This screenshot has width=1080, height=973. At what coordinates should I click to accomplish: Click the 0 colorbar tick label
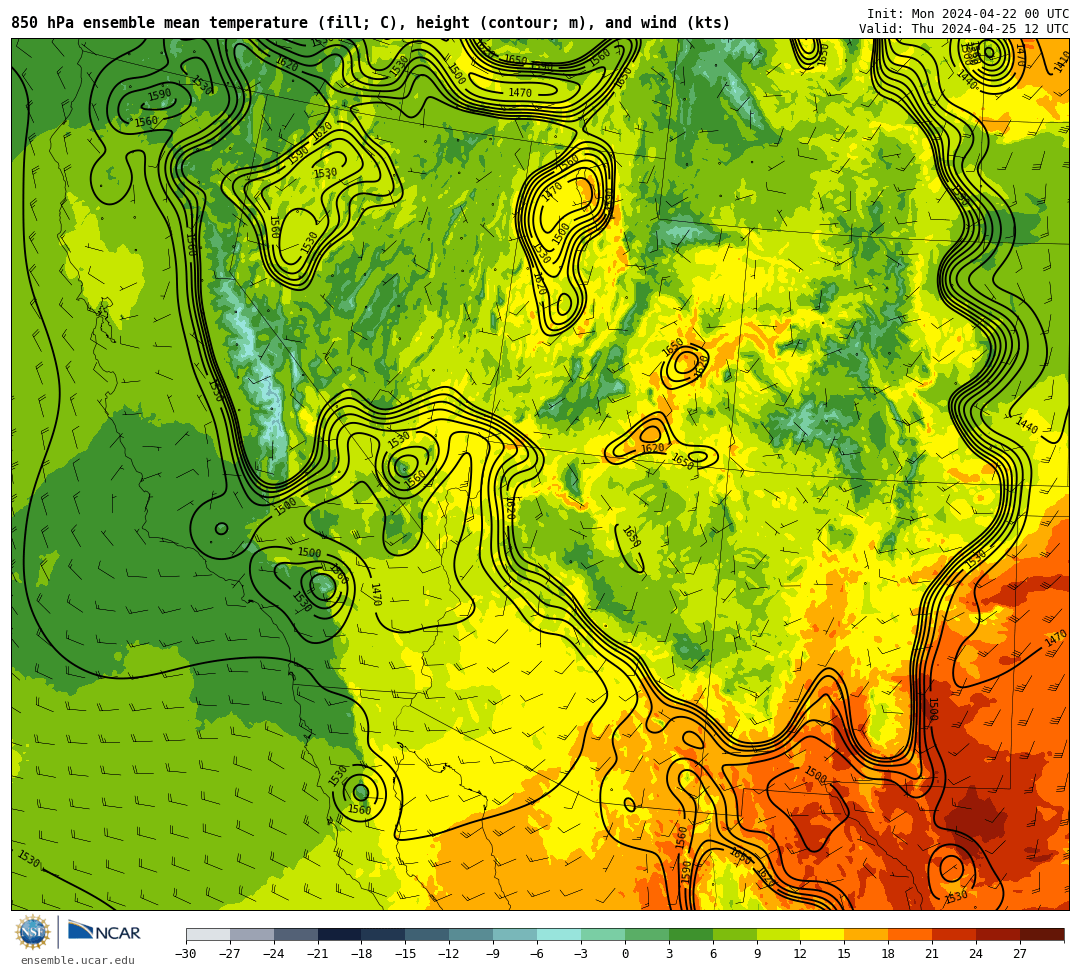[x=625, y=954]
